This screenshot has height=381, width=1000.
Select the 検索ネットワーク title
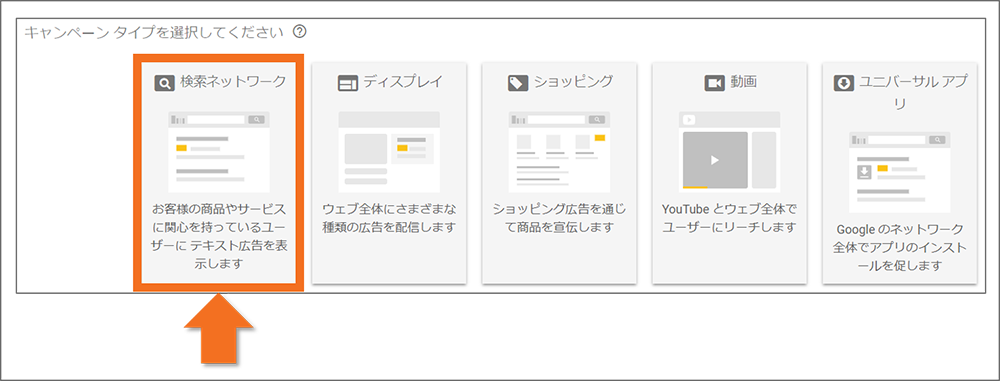click(233, 82)
